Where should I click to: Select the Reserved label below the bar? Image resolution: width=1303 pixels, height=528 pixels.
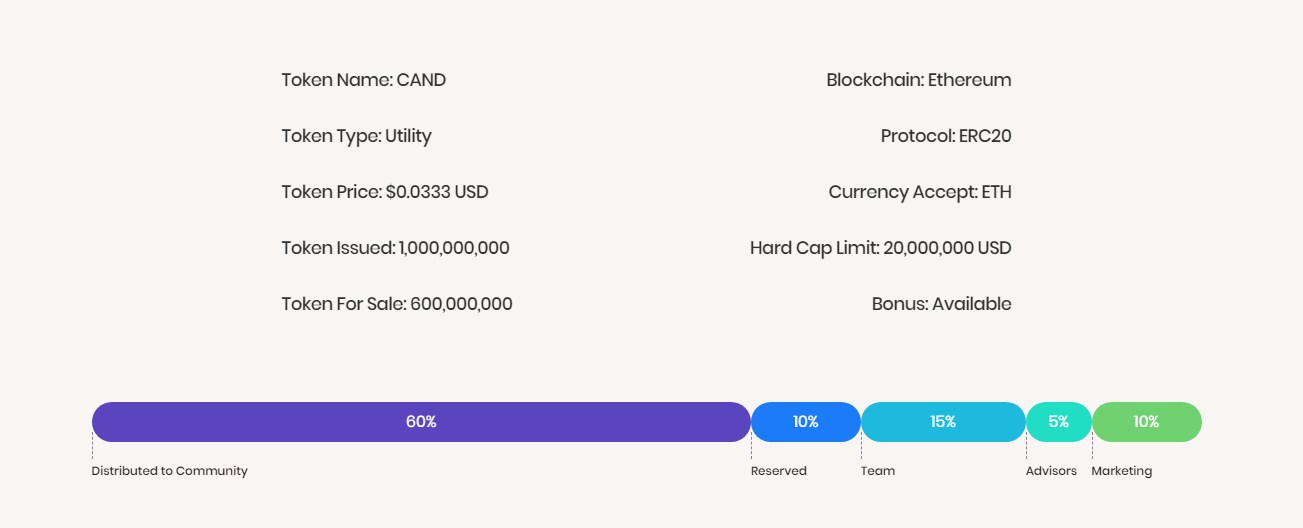pyautogui.click(x=779, y=471)
